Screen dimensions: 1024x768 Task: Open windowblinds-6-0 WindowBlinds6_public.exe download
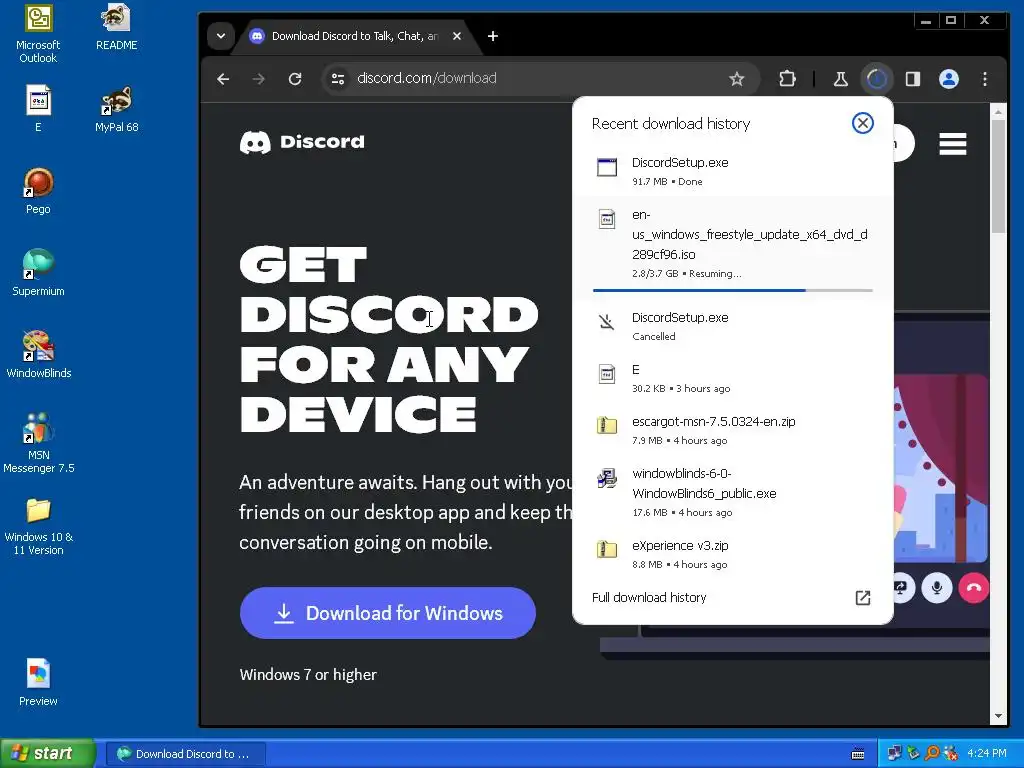(x=732, y=492)
